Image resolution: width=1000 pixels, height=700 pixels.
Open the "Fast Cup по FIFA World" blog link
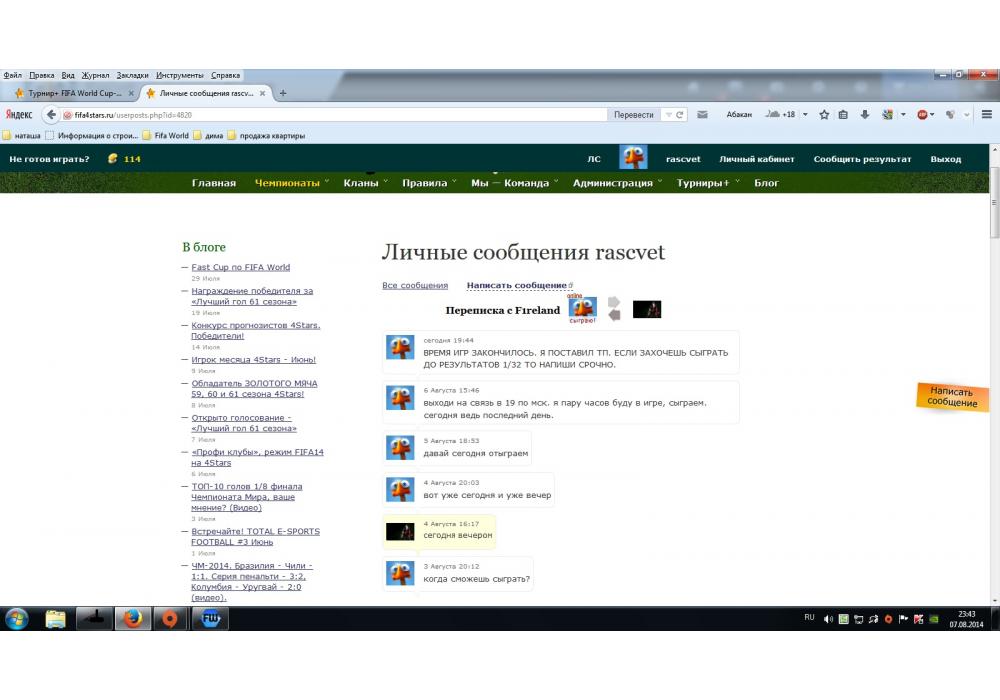[240, 267]
